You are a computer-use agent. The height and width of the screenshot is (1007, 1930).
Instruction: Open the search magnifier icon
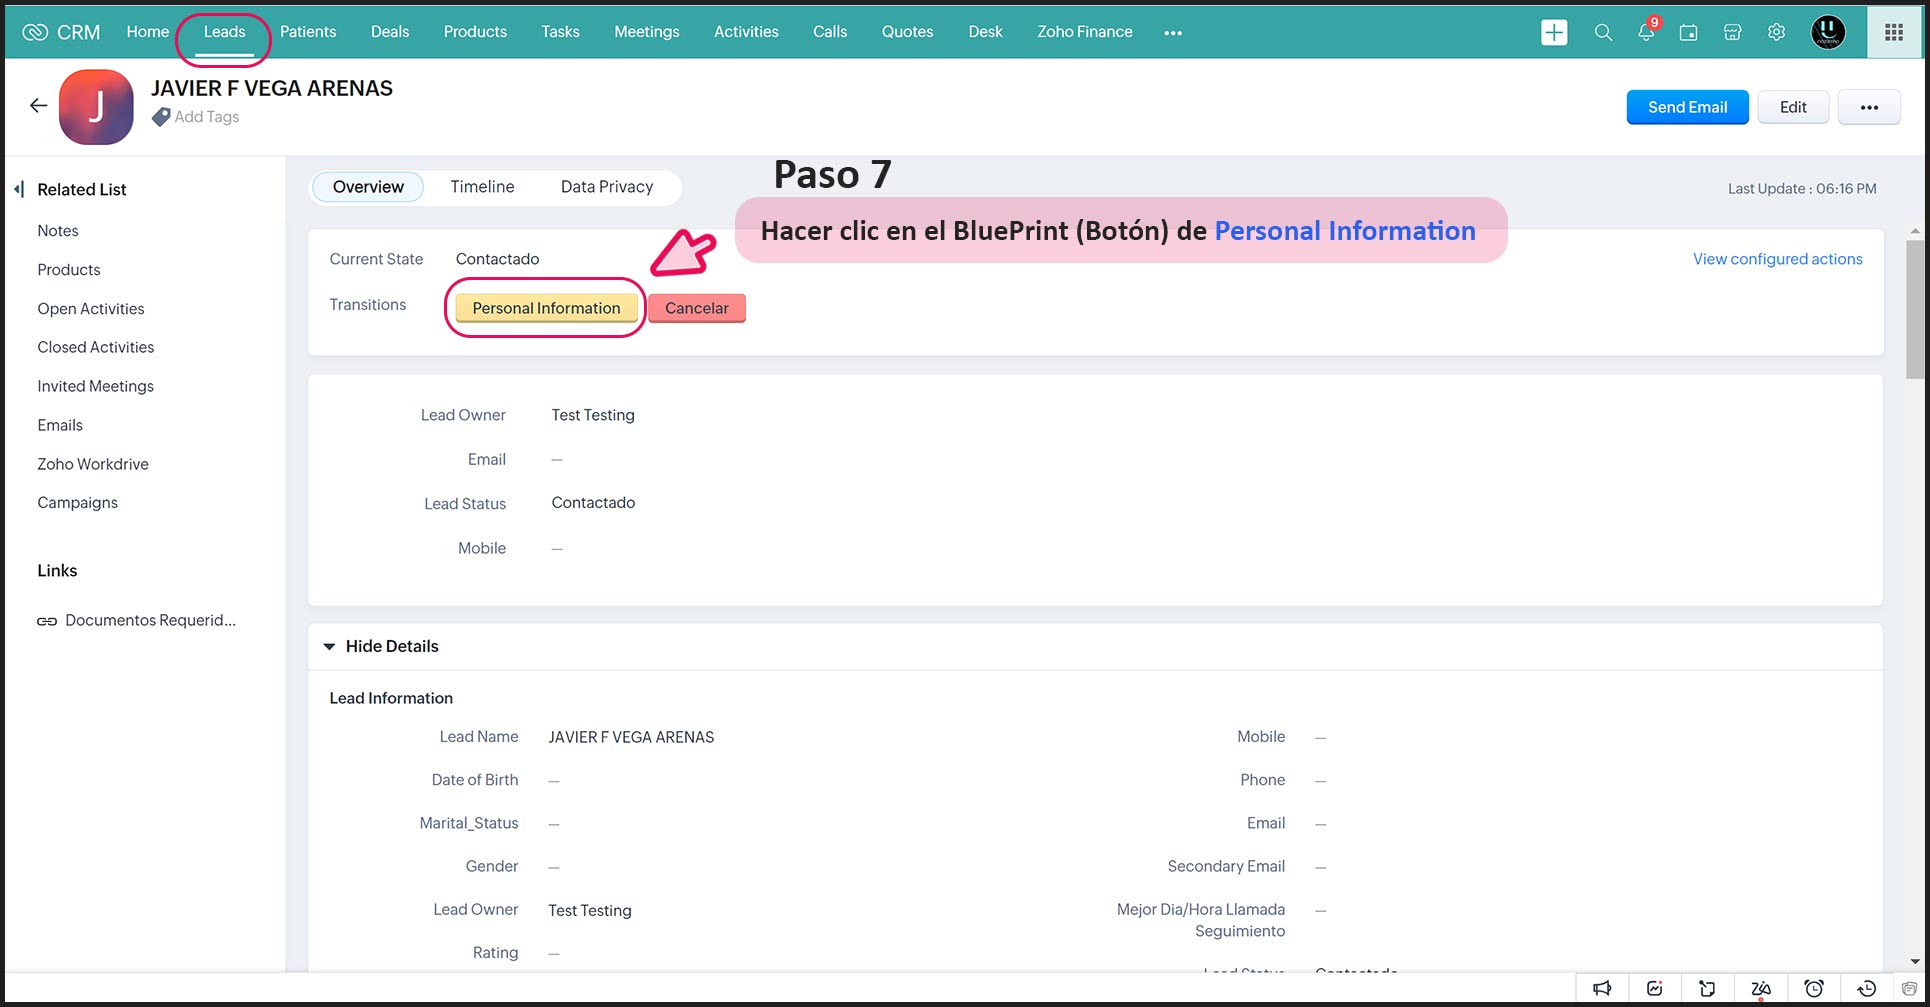(x=1603, y=32)
